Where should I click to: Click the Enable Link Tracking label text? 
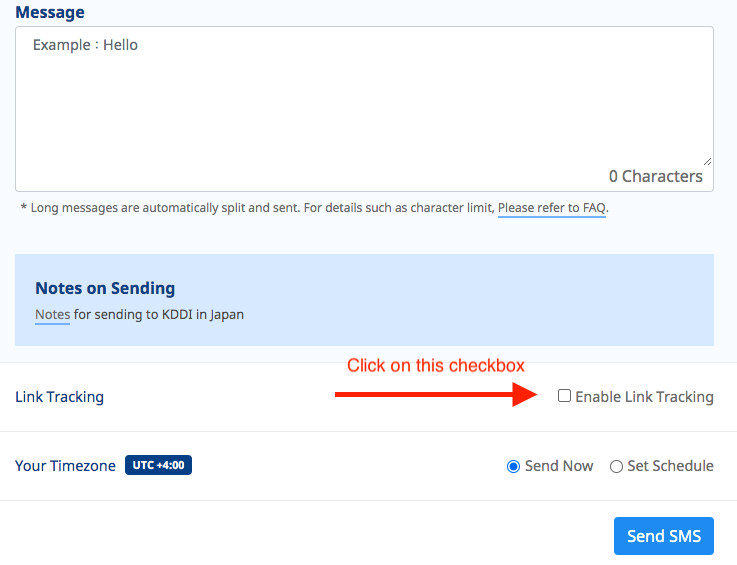(644, 397)
